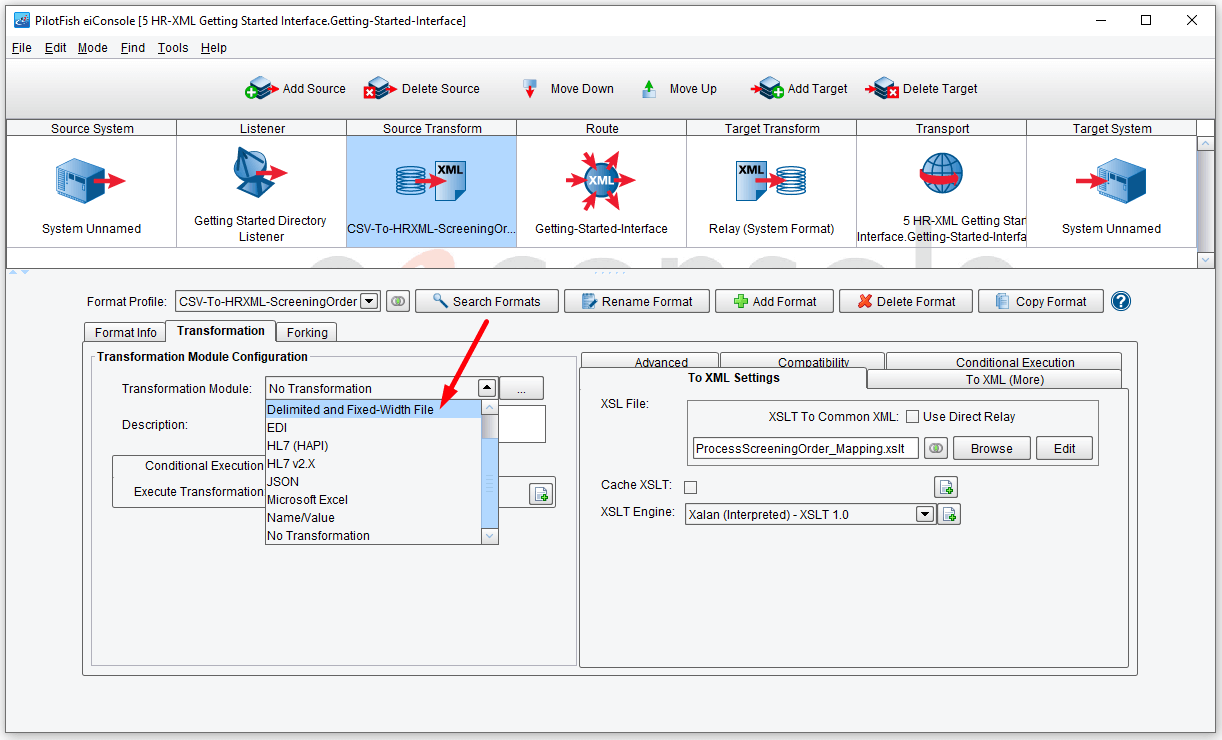Click the Edit button for XSLT file
This screenshot has height=740, width=1222.
pyautogui.click(x=1064, y=448)
